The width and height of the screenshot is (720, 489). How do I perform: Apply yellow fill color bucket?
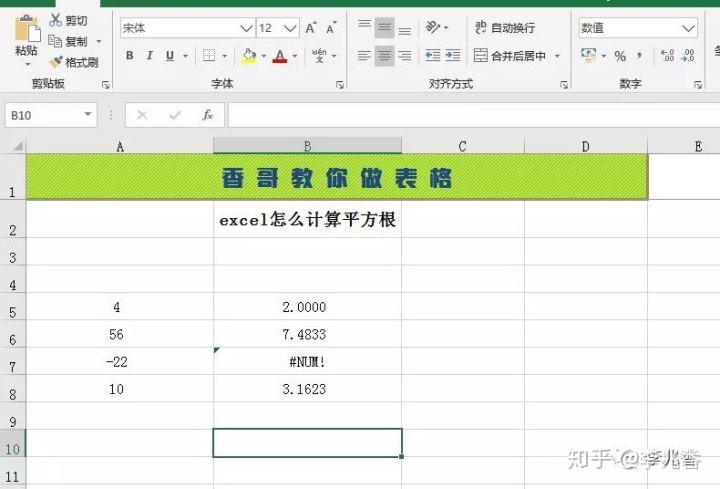[x=249, y=56]
